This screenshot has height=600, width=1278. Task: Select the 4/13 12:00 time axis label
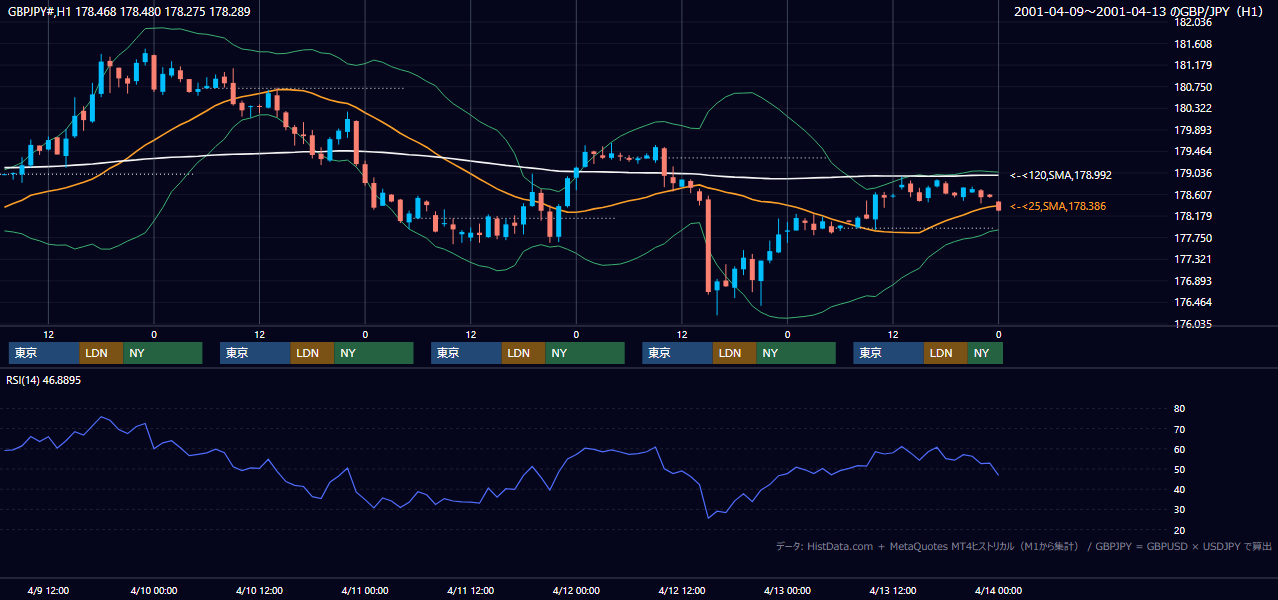(892, 590)
